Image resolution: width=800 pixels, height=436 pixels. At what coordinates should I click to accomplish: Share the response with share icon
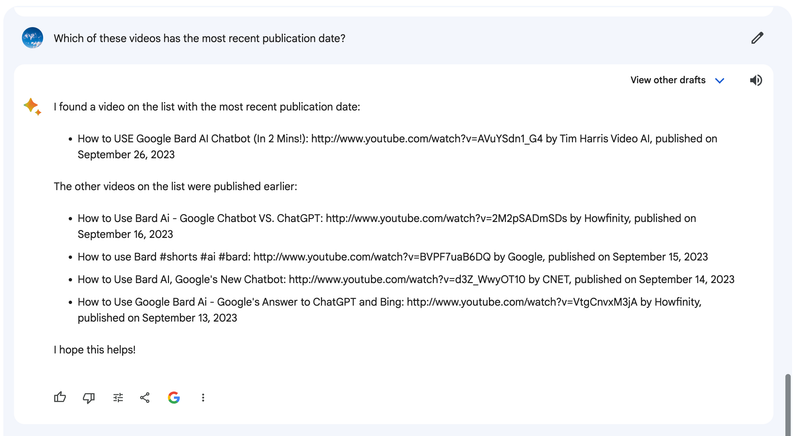point(145,397)
